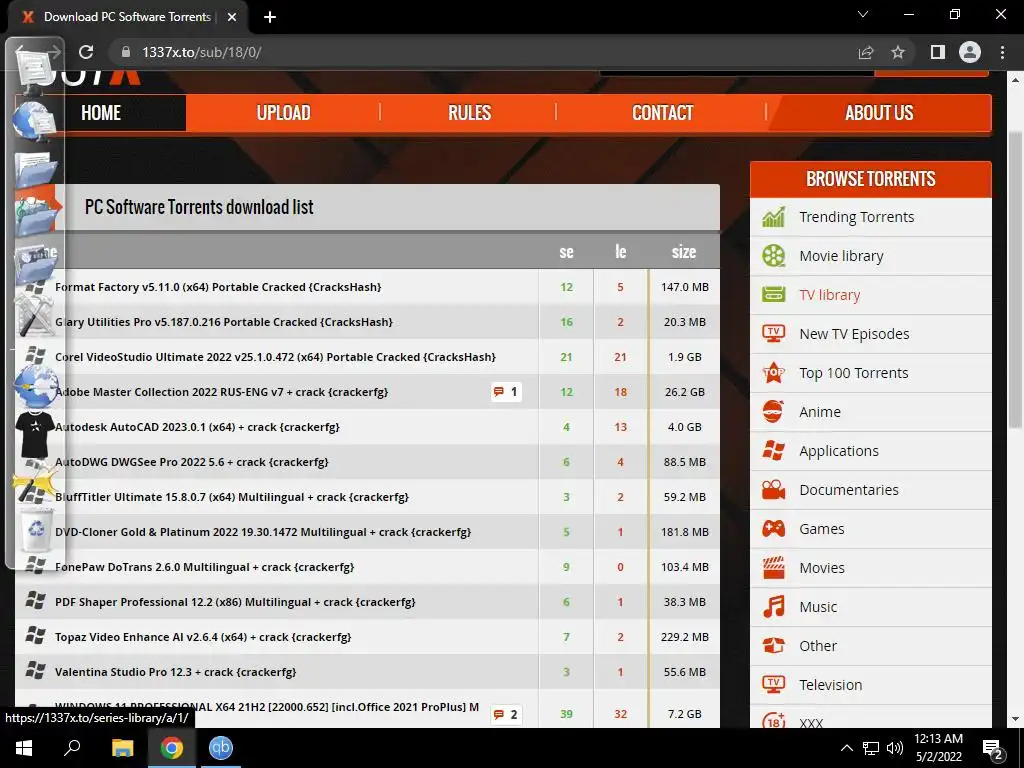Click comment badge on Windows 11 Professional row
This screenshot has height=768, width=1024.
[506, 714]
